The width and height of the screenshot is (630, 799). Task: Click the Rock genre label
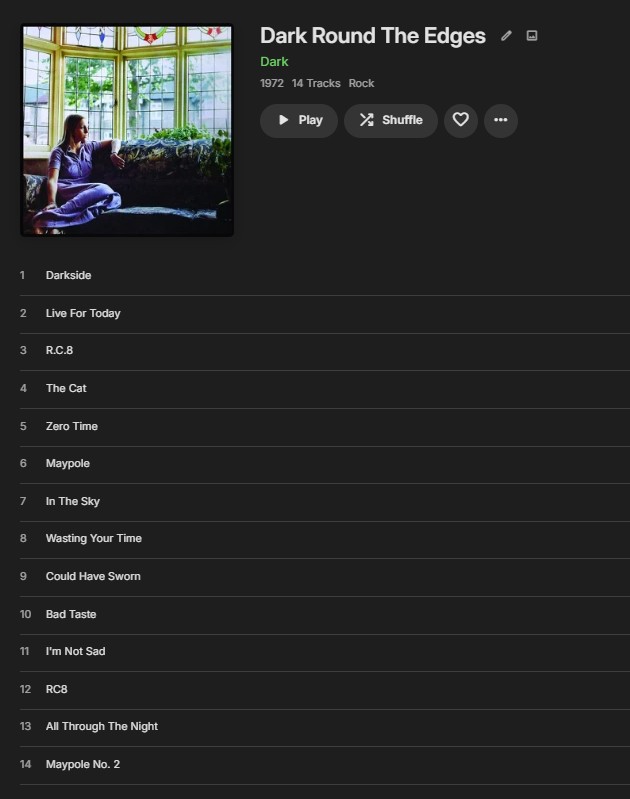click(361, 83)
